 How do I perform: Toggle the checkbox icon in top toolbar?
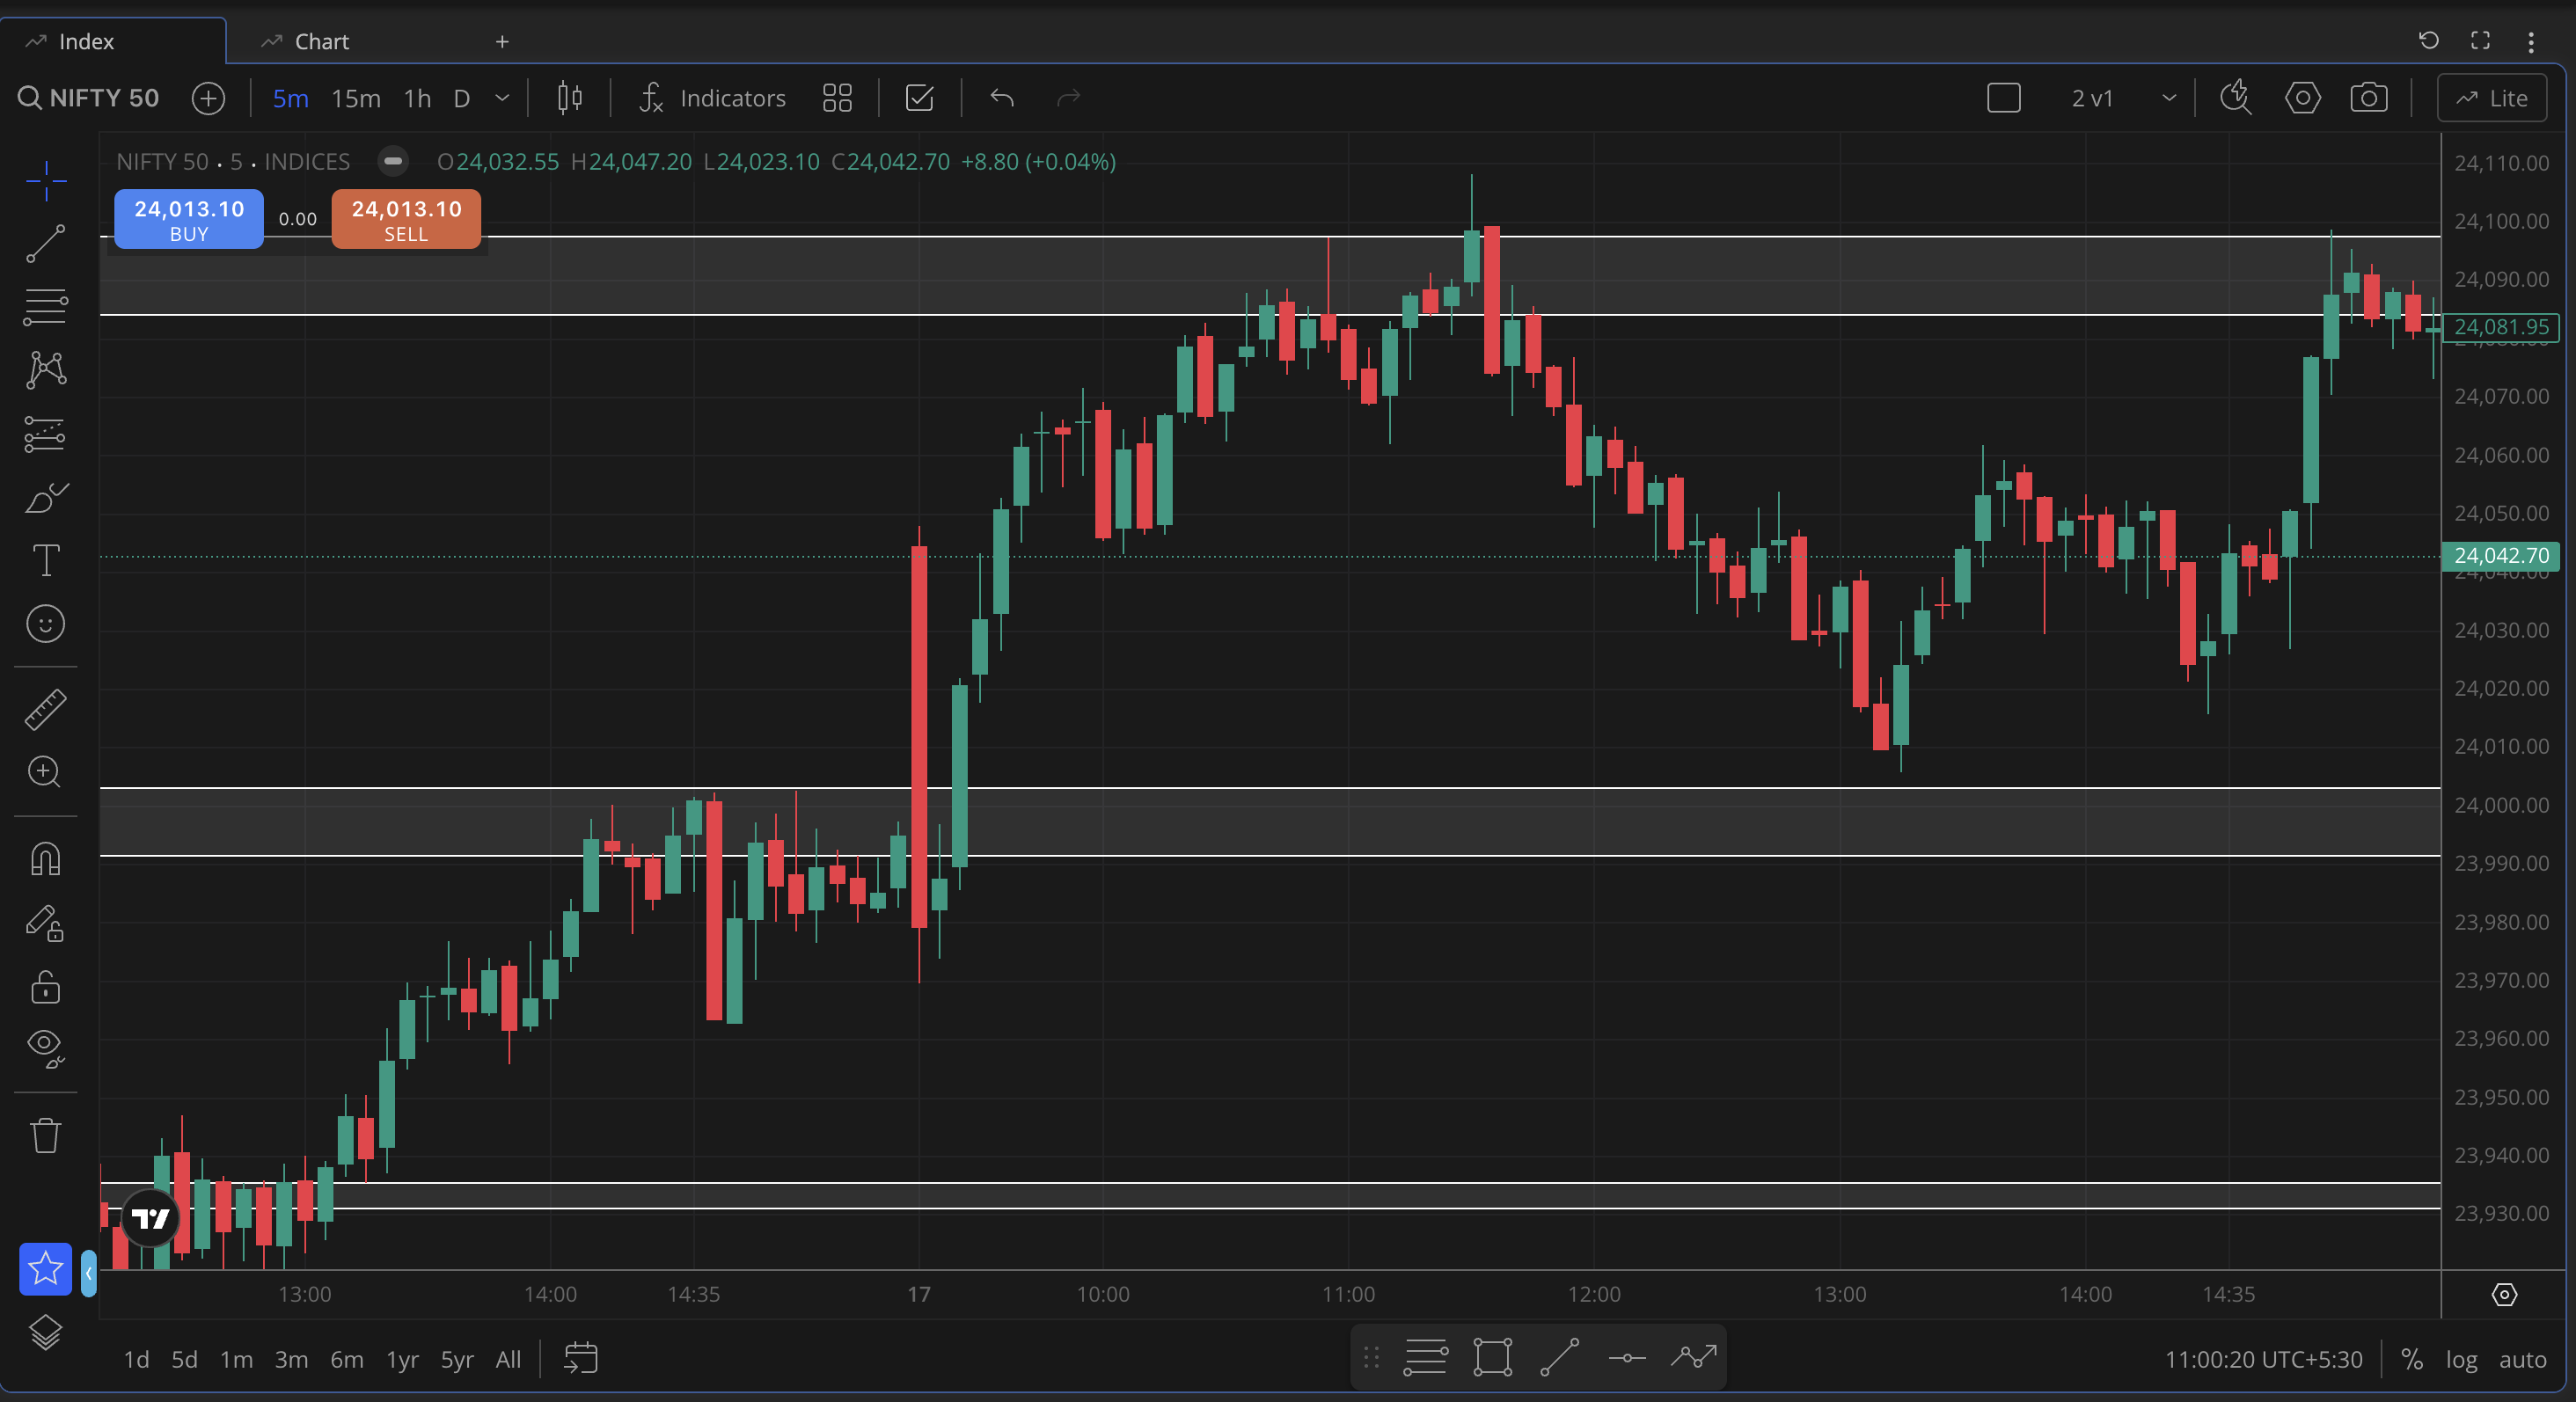point(919,98)
